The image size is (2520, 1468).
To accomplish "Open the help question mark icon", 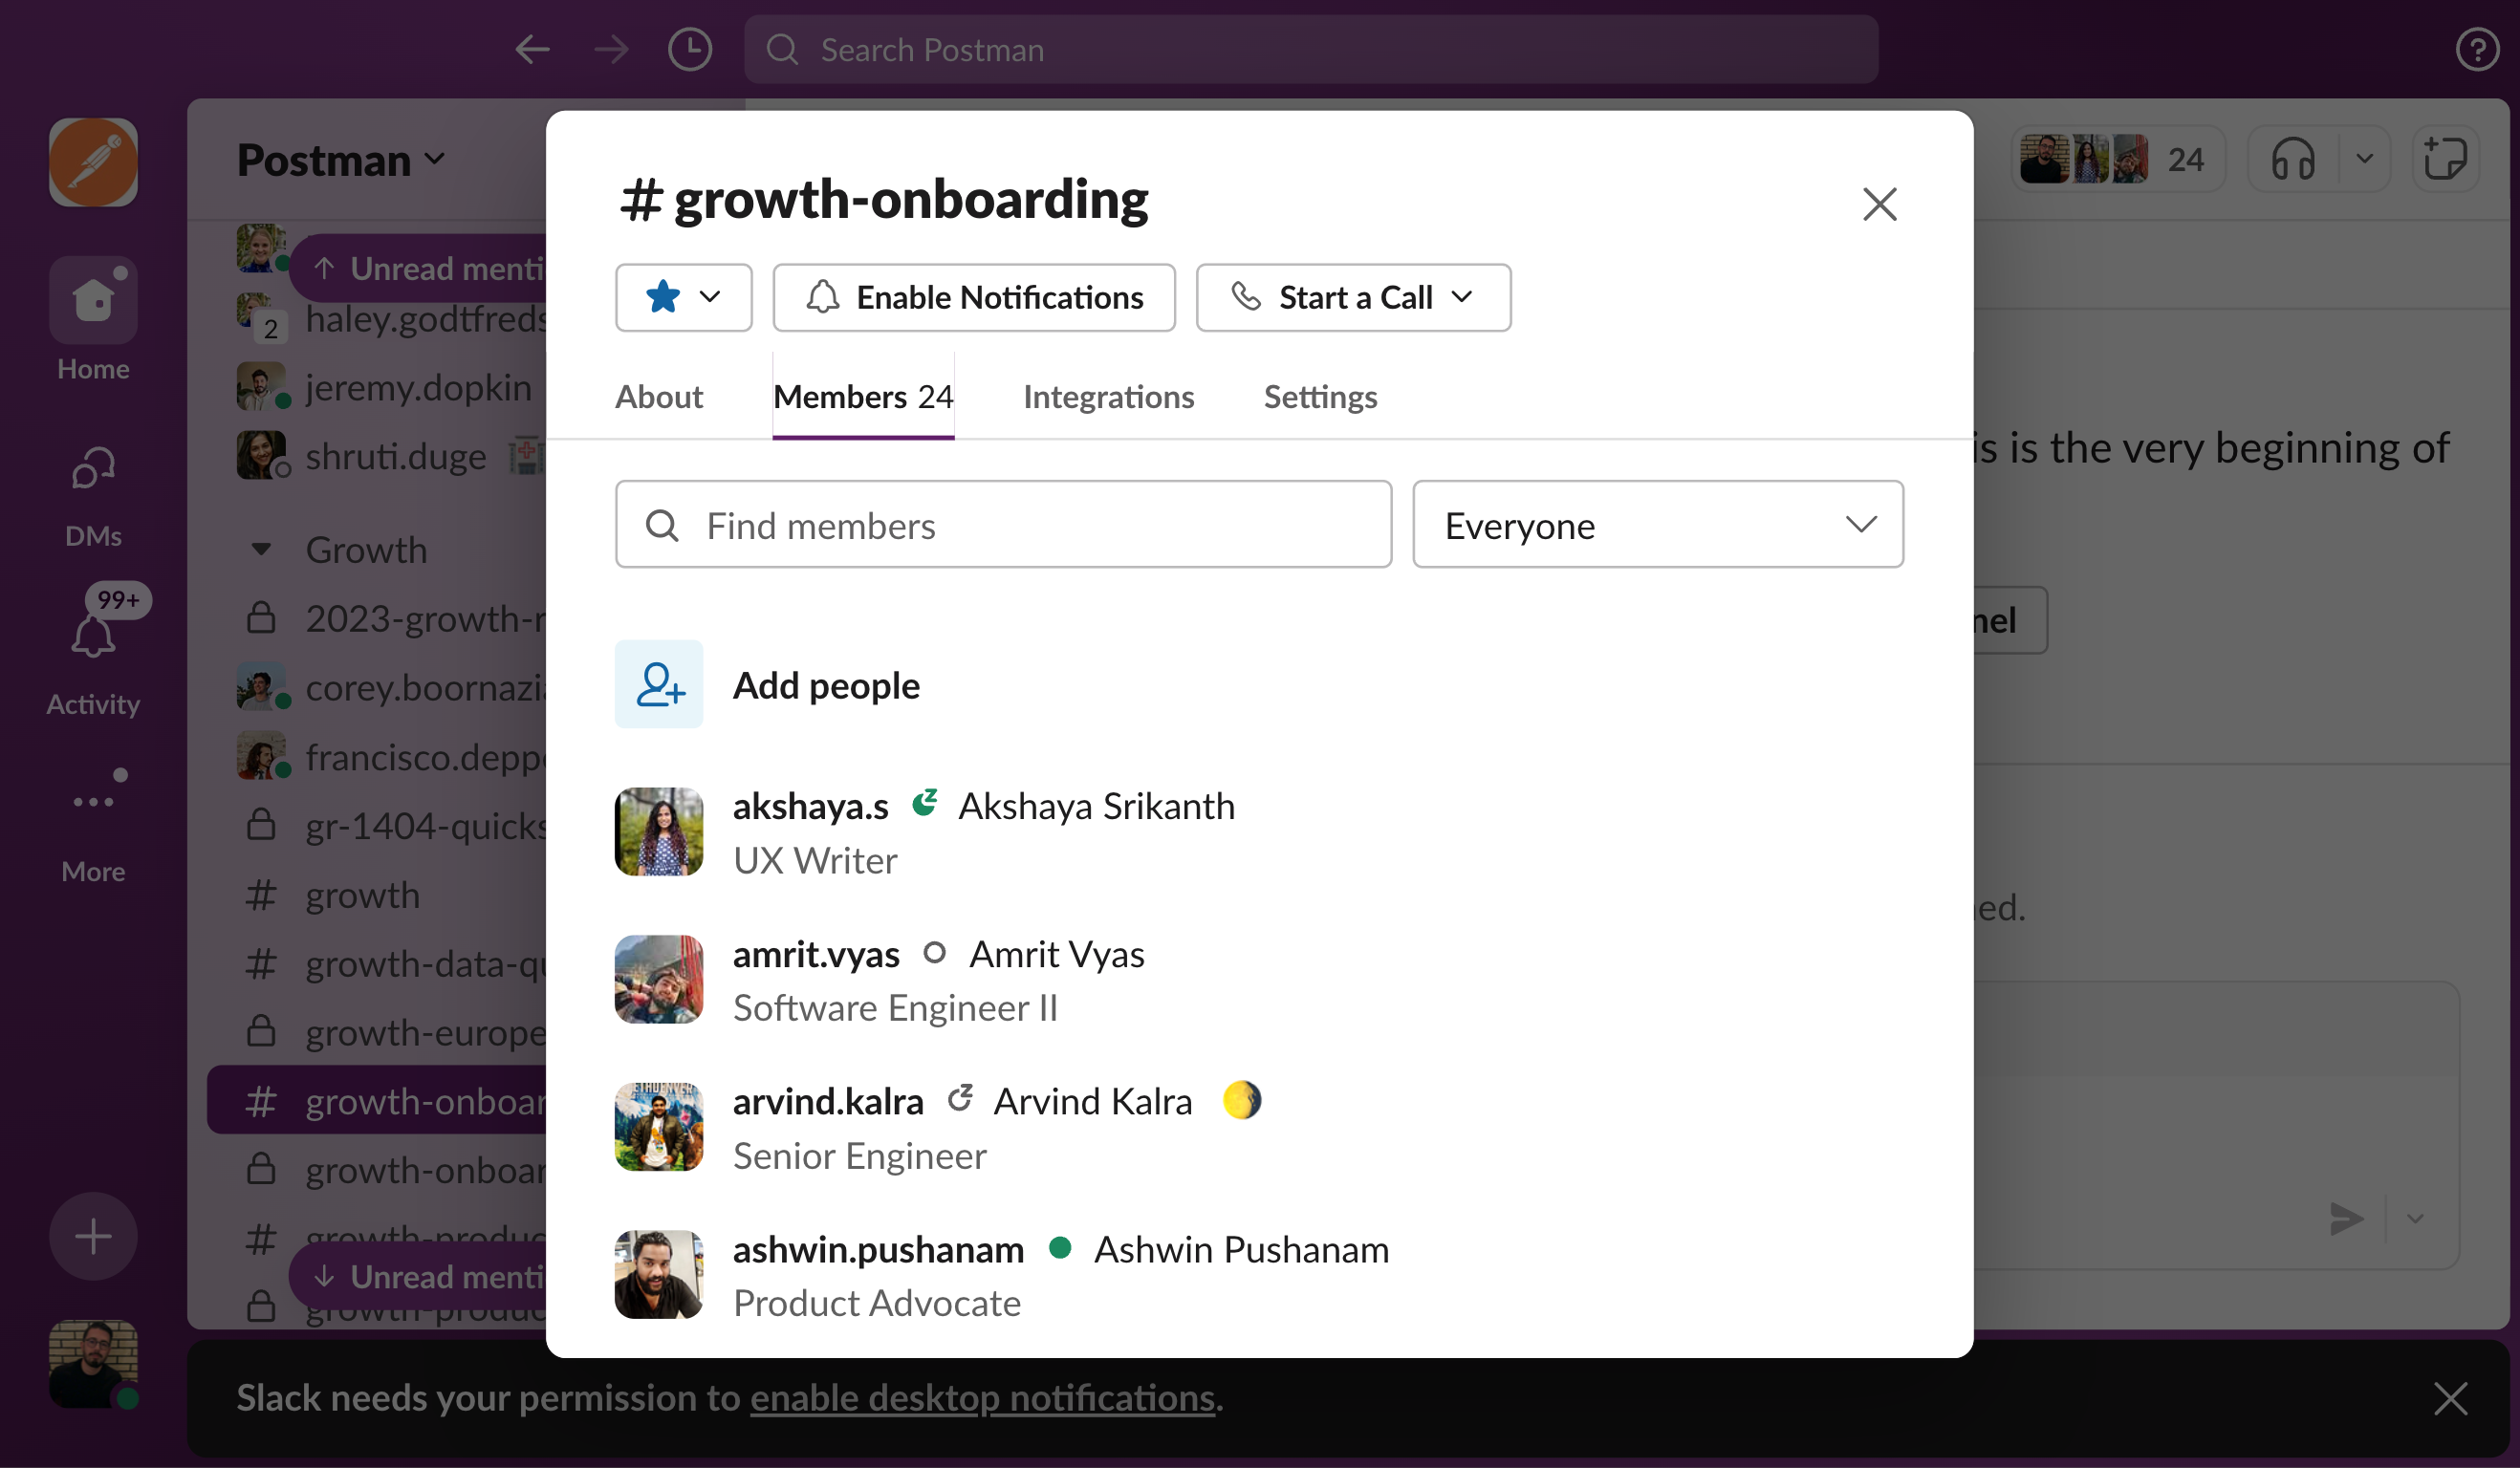I will coord(2476,49).
